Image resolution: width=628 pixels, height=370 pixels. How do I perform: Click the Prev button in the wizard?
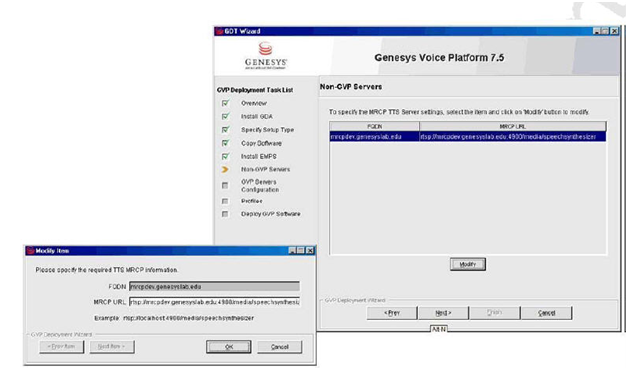point(392,313)
